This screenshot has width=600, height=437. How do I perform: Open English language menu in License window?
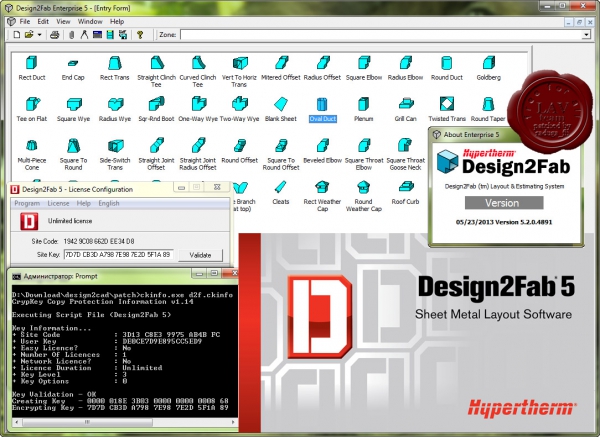pyautogui.click(x=109, y=203)
